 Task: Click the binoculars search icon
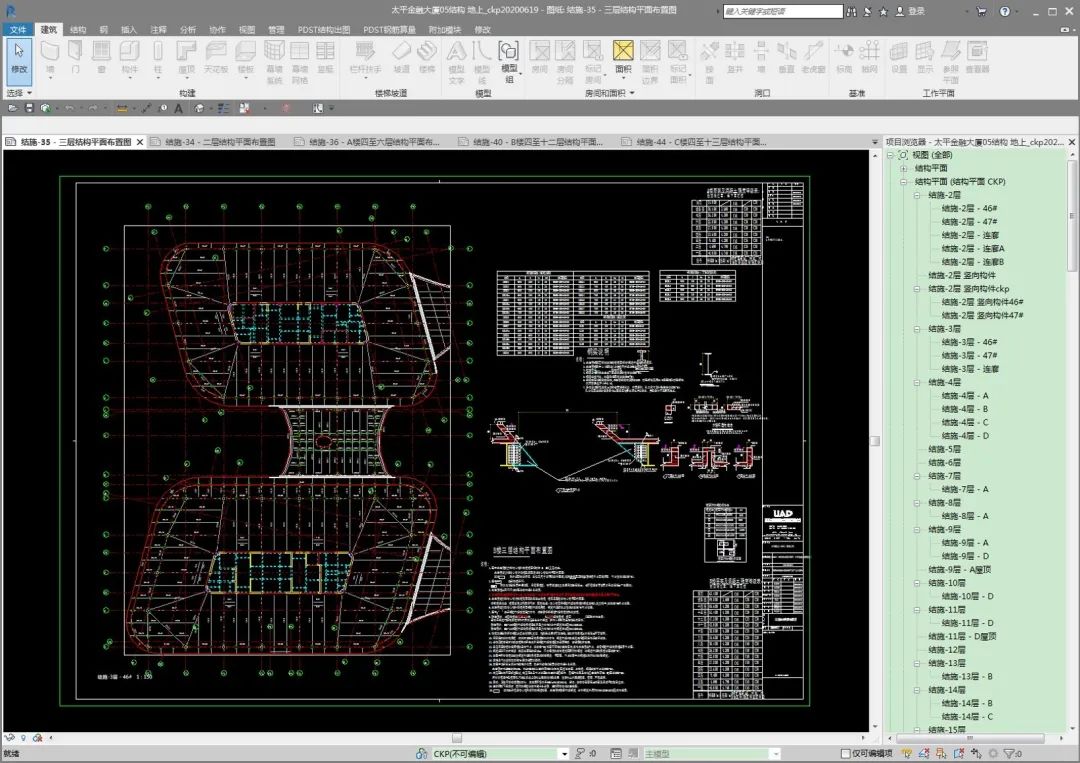(853, 12)
